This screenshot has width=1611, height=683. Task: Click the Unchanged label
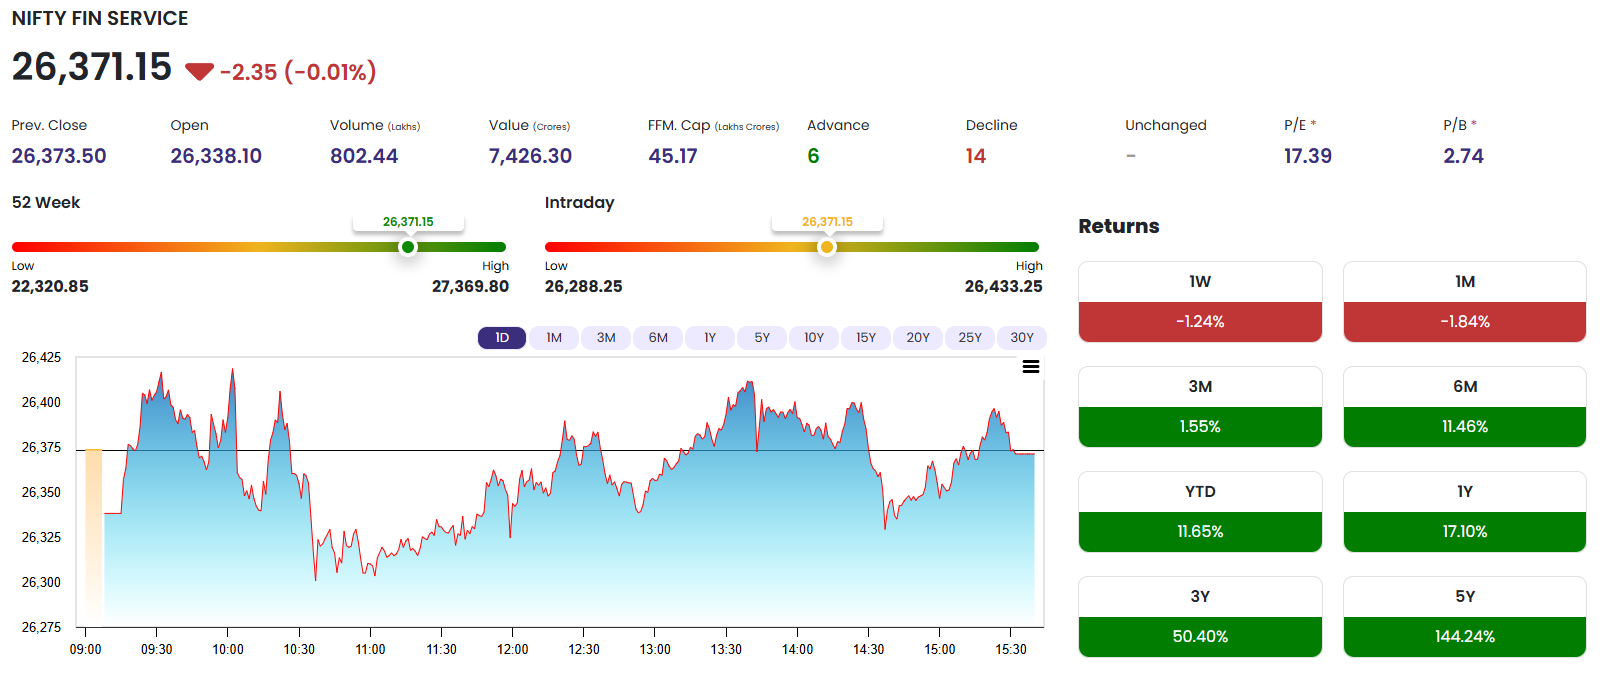point(1166,125)
